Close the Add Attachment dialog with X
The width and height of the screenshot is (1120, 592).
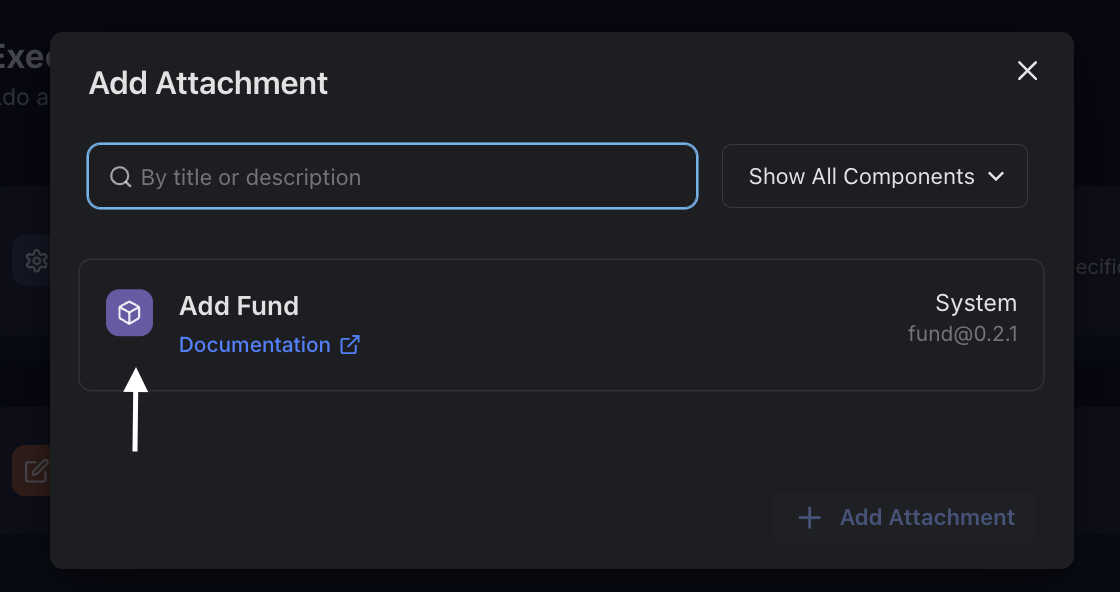click(x=1027, y=71)
